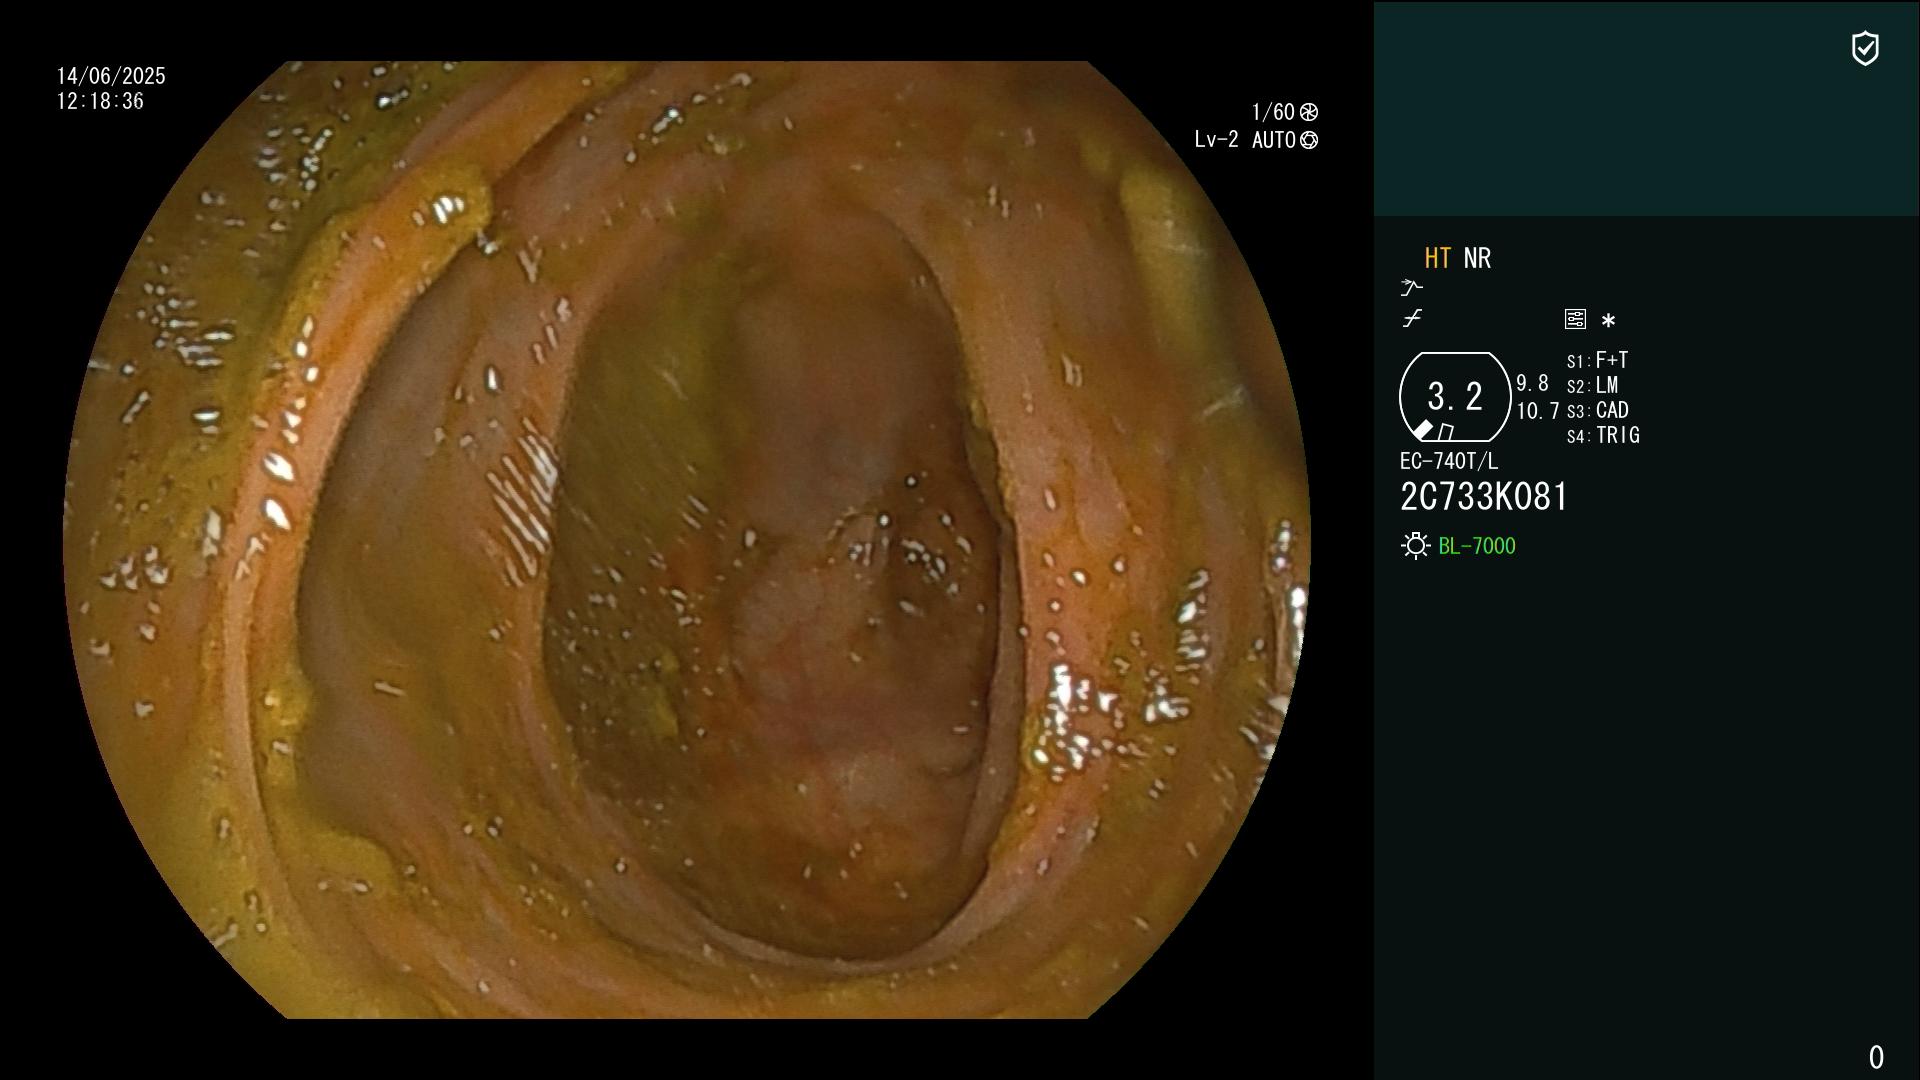This screenshot has height=1080, width=1920.
Task: Click the endoscopic live image view
Action: tap(687, 540)
